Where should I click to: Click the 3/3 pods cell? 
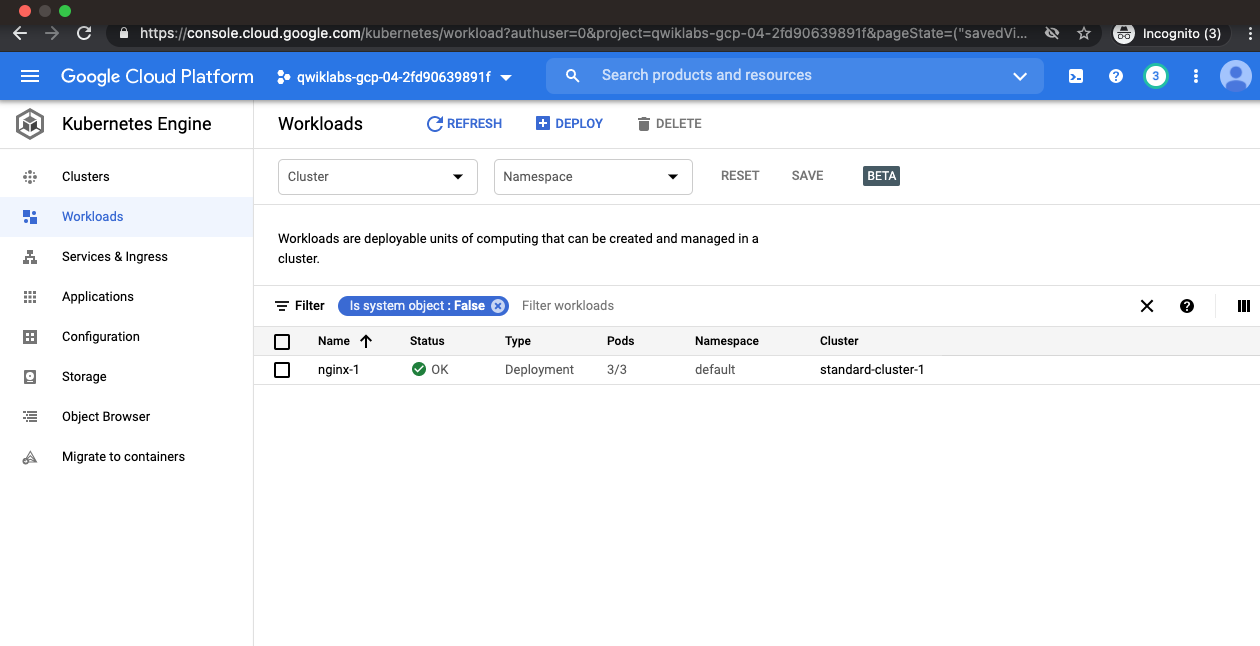pos(617,370)
